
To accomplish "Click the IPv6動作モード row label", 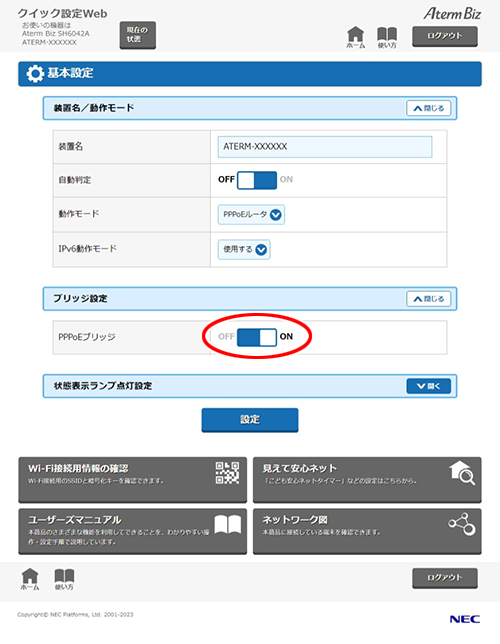I will (x=88, y=249).
